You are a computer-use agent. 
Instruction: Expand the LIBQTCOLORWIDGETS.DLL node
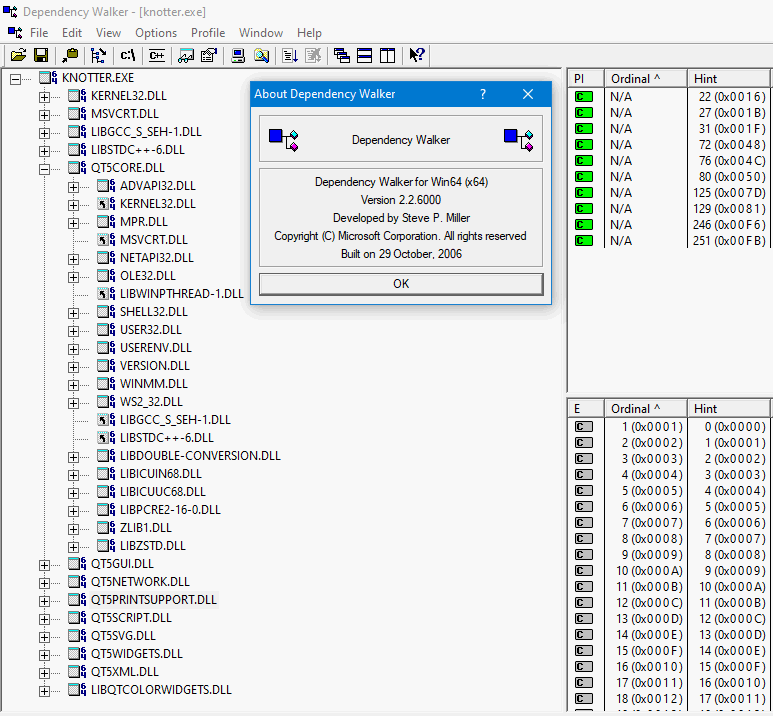[44, 691]
